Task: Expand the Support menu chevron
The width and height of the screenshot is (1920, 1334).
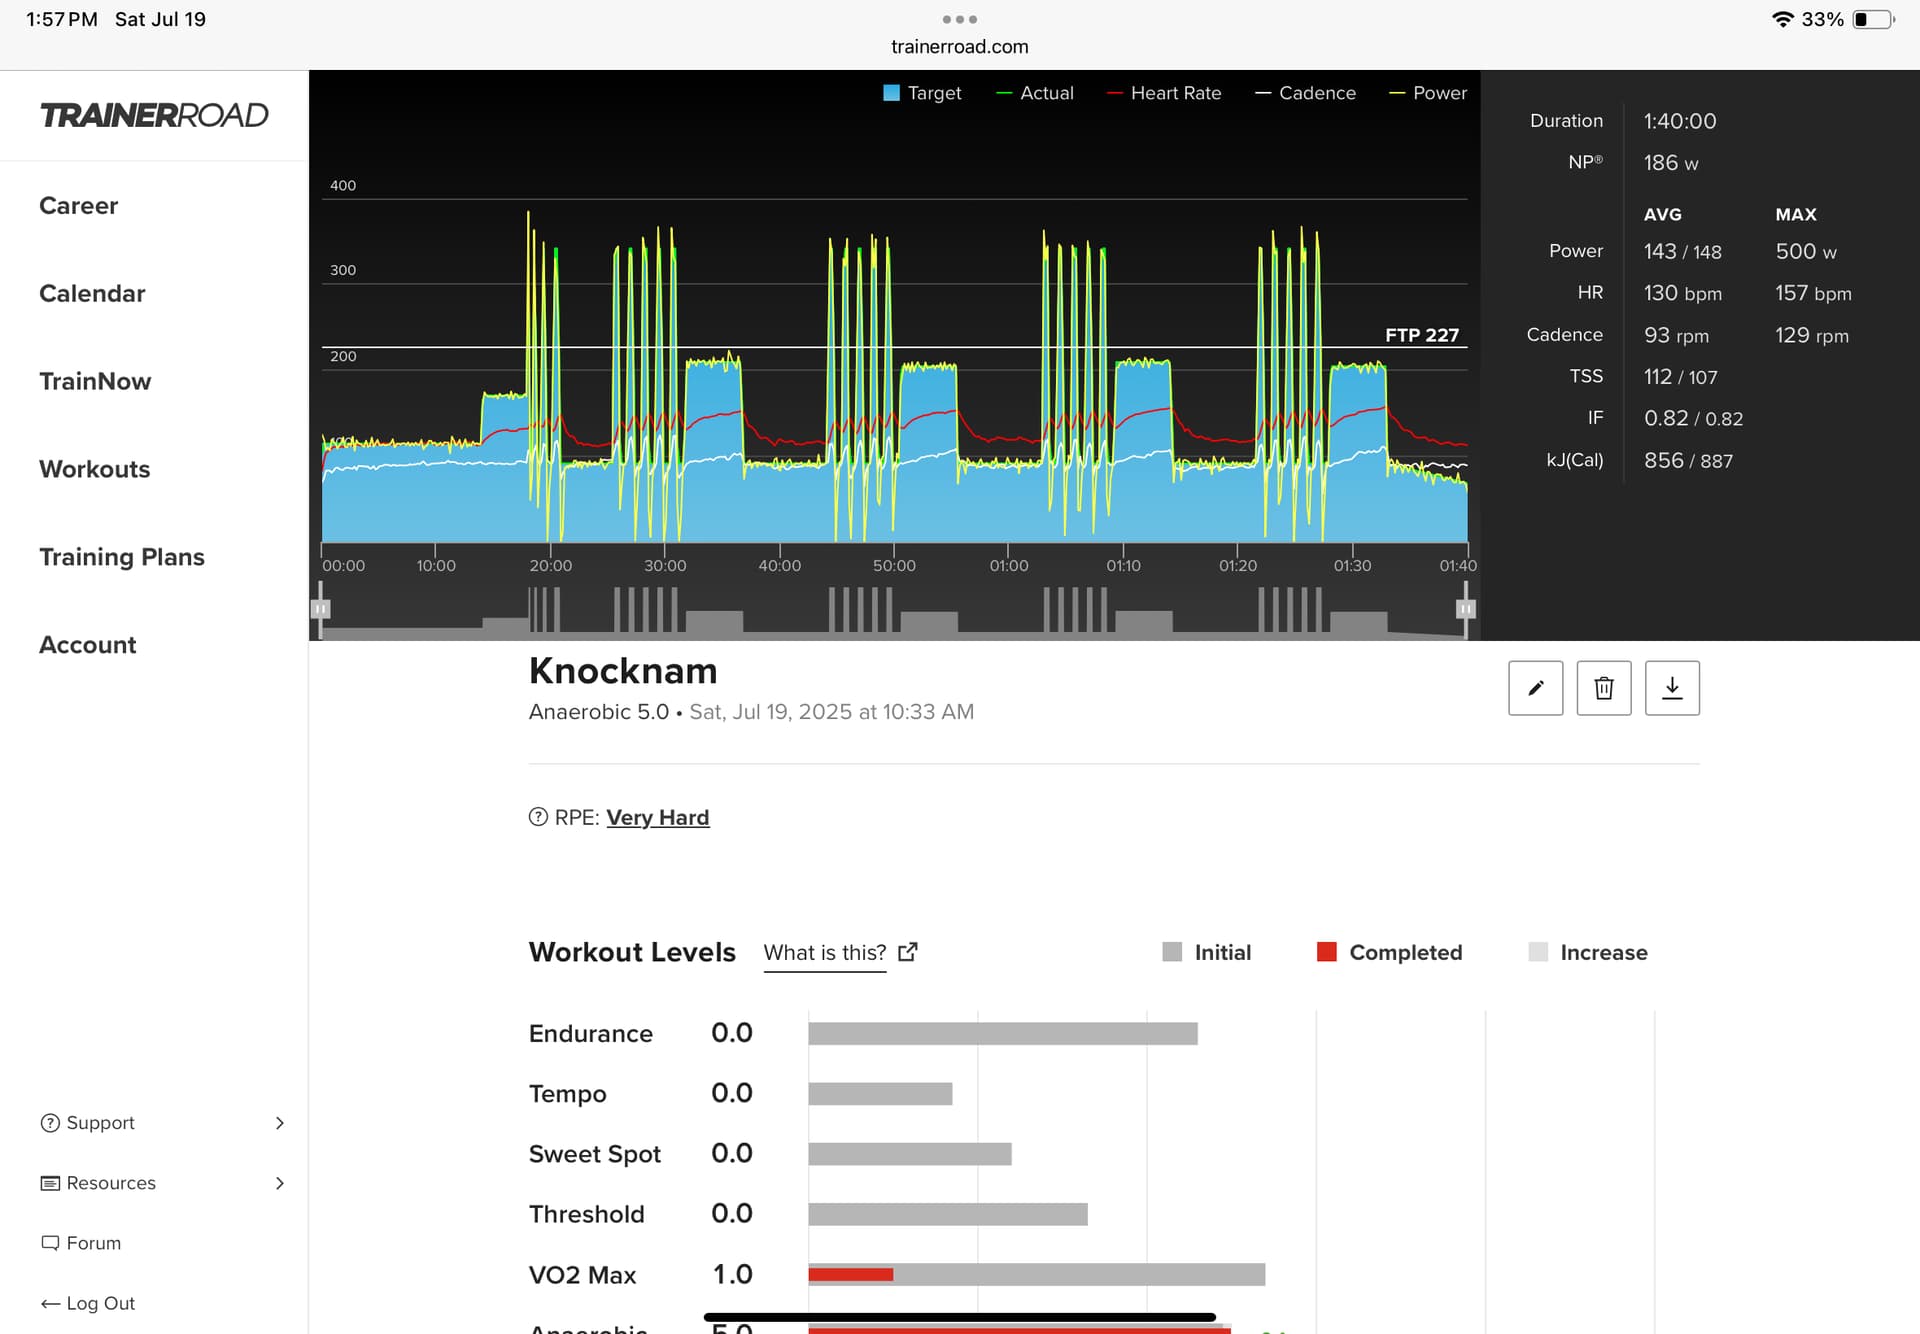Action: click(x=280, y=1123)
